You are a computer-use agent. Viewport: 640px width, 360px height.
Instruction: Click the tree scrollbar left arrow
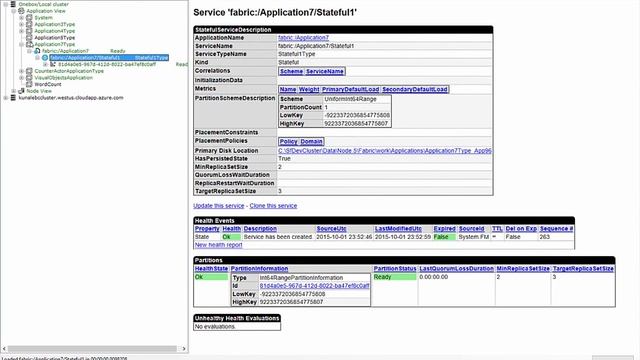(4, 349)
